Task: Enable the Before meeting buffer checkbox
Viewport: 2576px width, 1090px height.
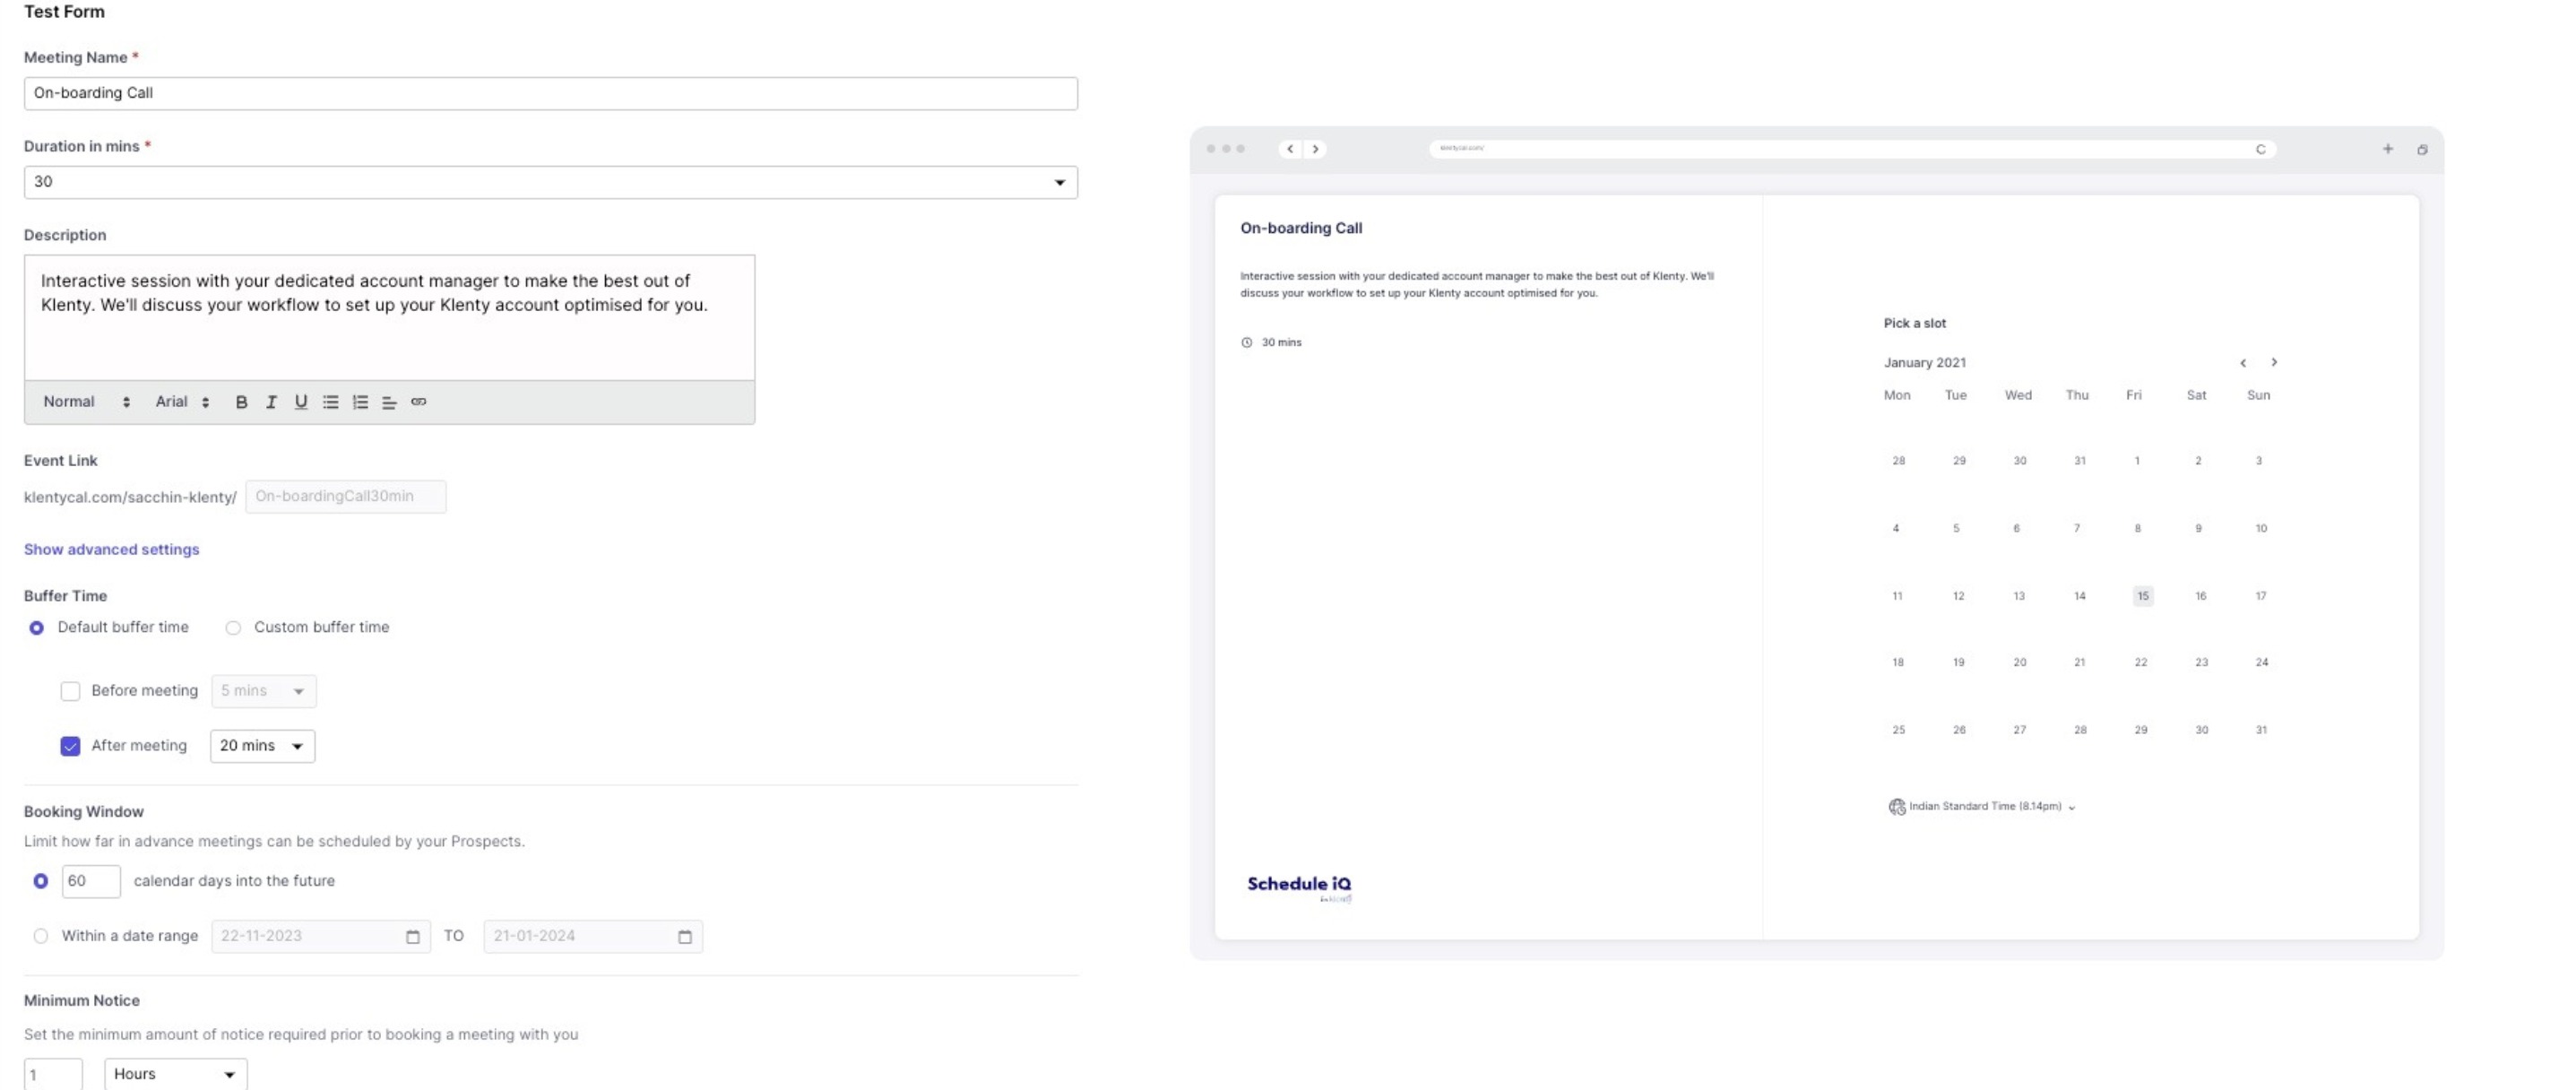Action: click(70, 691)
